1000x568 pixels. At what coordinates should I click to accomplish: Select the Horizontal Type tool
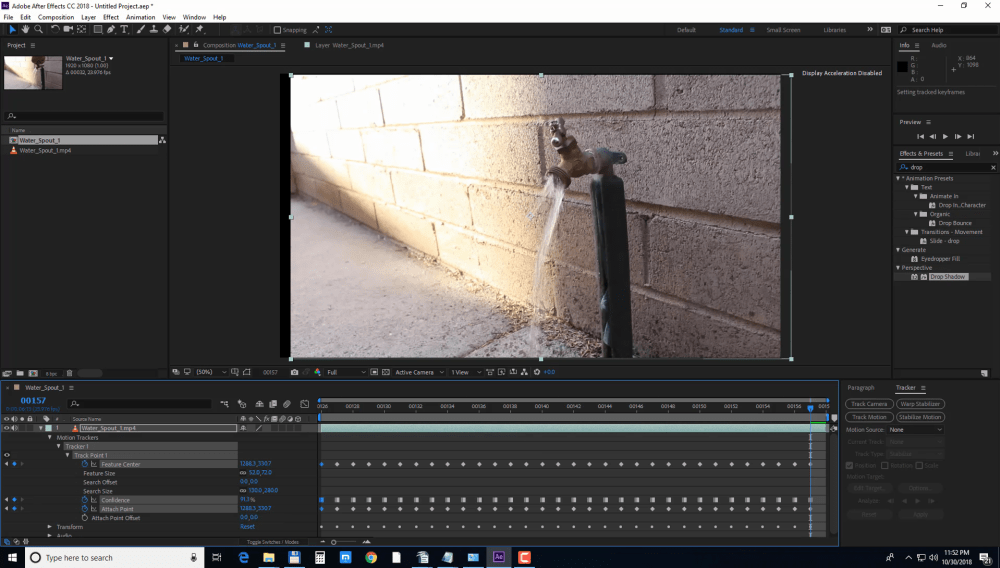[124, 29]
